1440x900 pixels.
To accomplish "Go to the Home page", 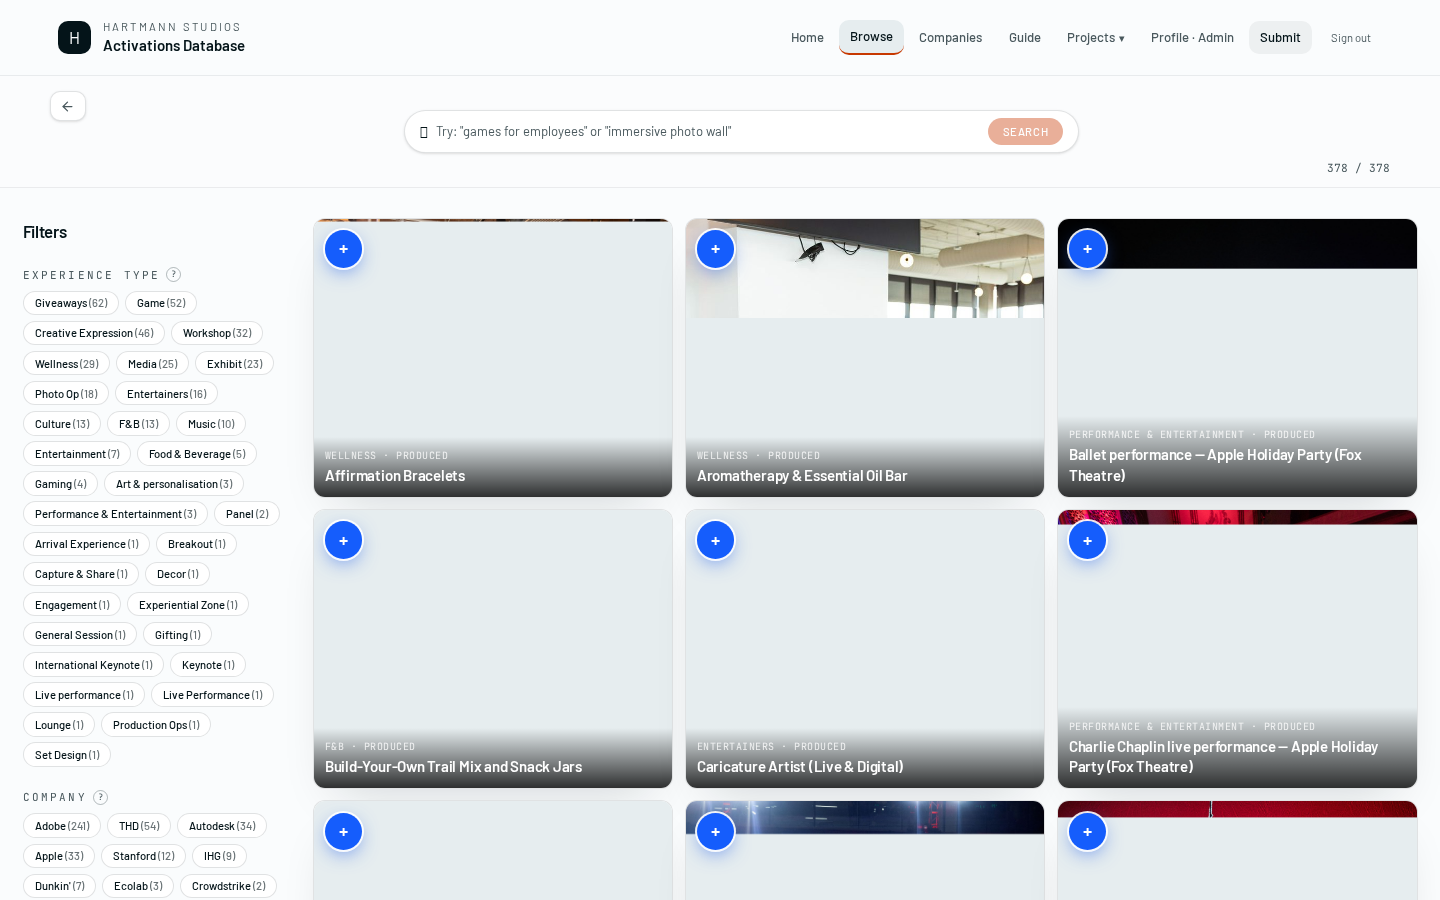I will pyautogui.click(x=807, y=38).
